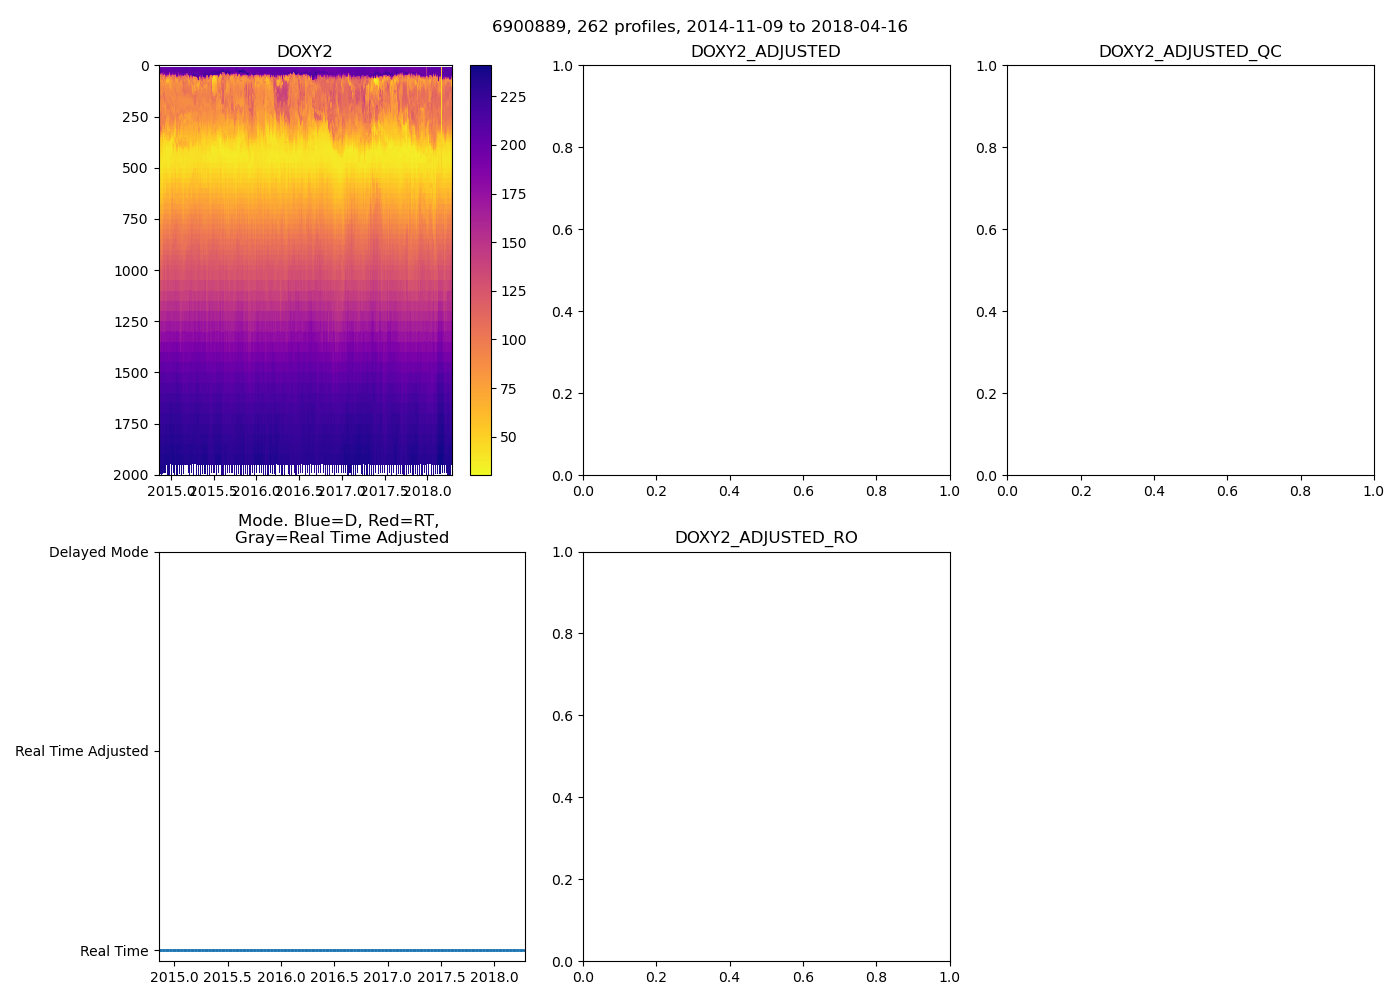Click the 2017.0 tick on Mode plot x-axis
The image size is (1400, 1000).
pyautogui.click(x=387, y=977)
